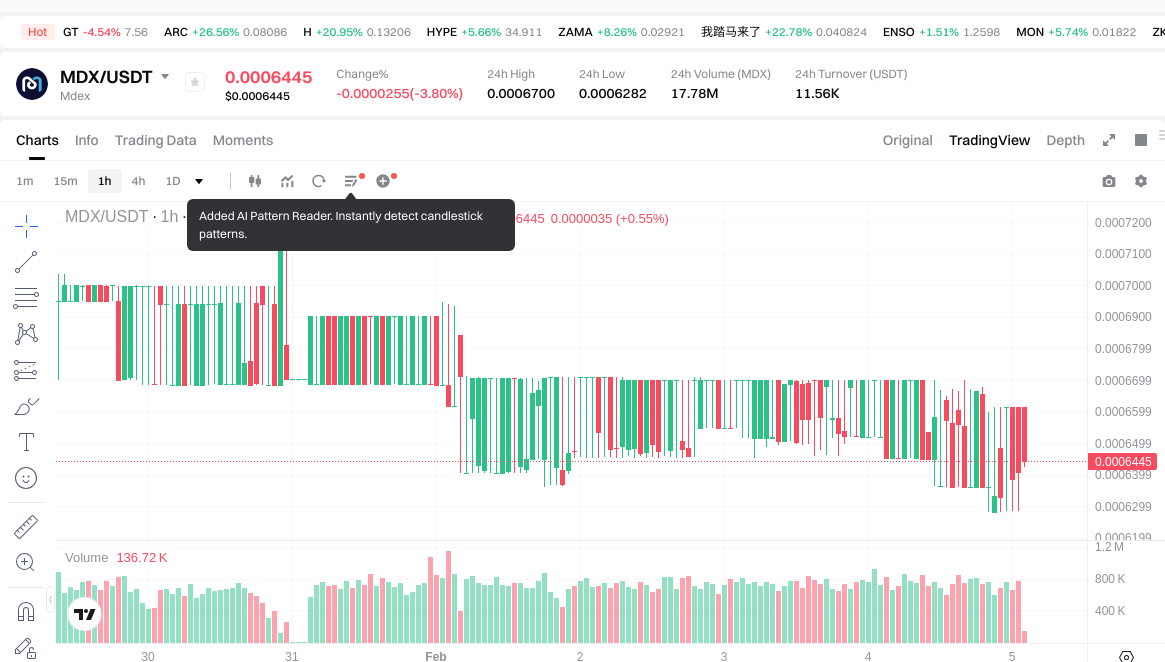The height and width of the screenshot is (662, 1165).
Task: Click the HYPE ticker in hot bar
Action: pos(441,32)
